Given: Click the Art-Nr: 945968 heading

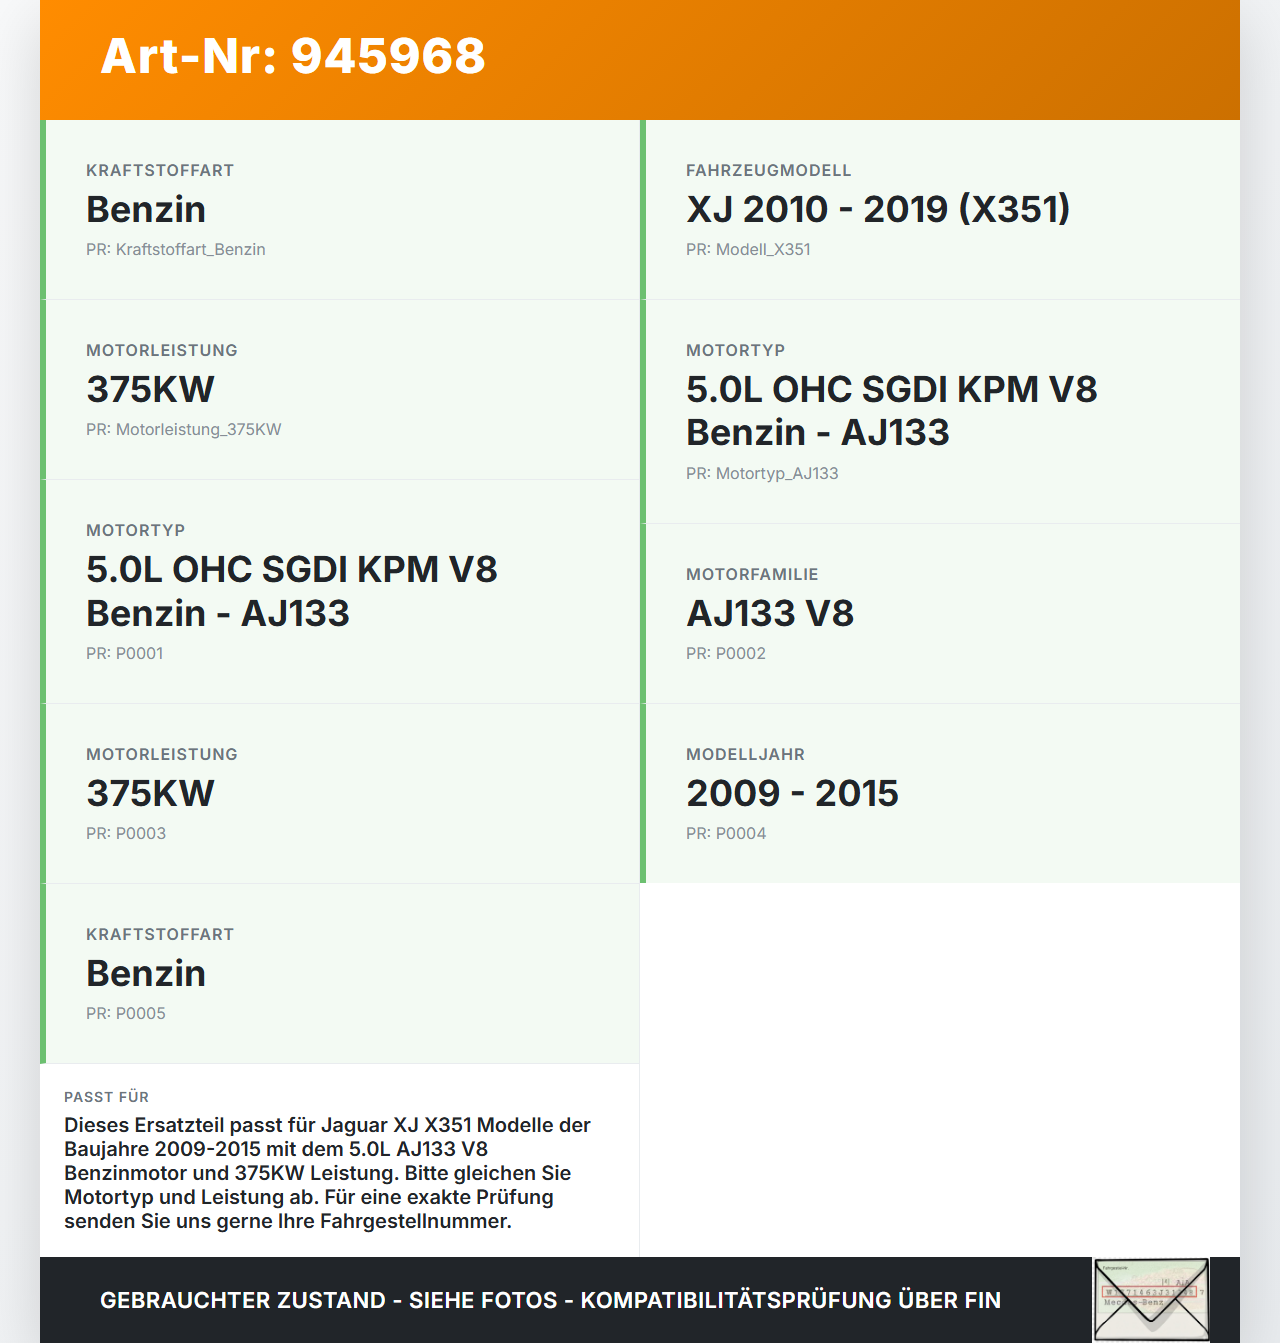Looking at the screenshot, I should pyautogui.click(x=293, y=56).
